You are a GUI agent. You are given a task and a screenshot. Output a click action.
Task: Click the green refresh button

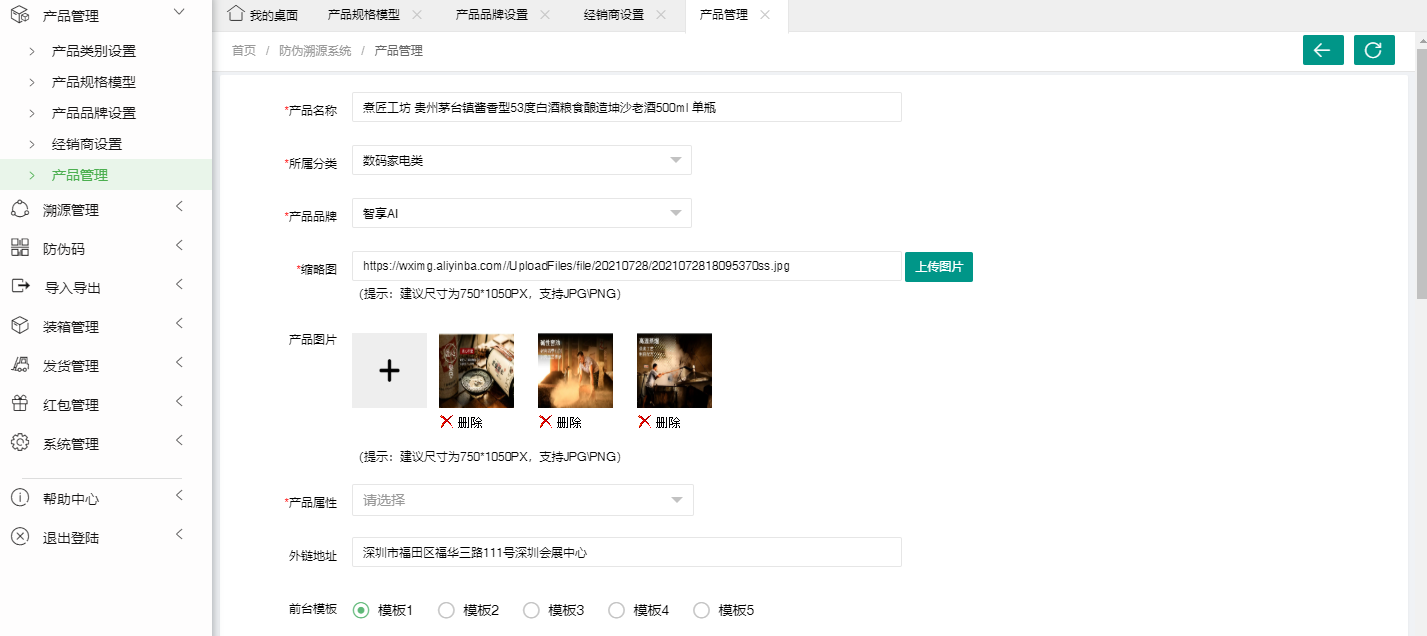pyautogui.click(x=1373, y=50)
